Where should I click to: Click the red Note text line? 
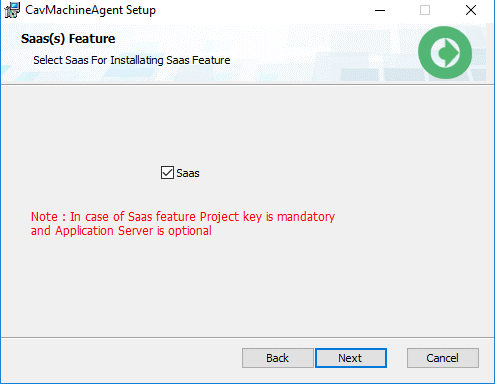(183, 217)
